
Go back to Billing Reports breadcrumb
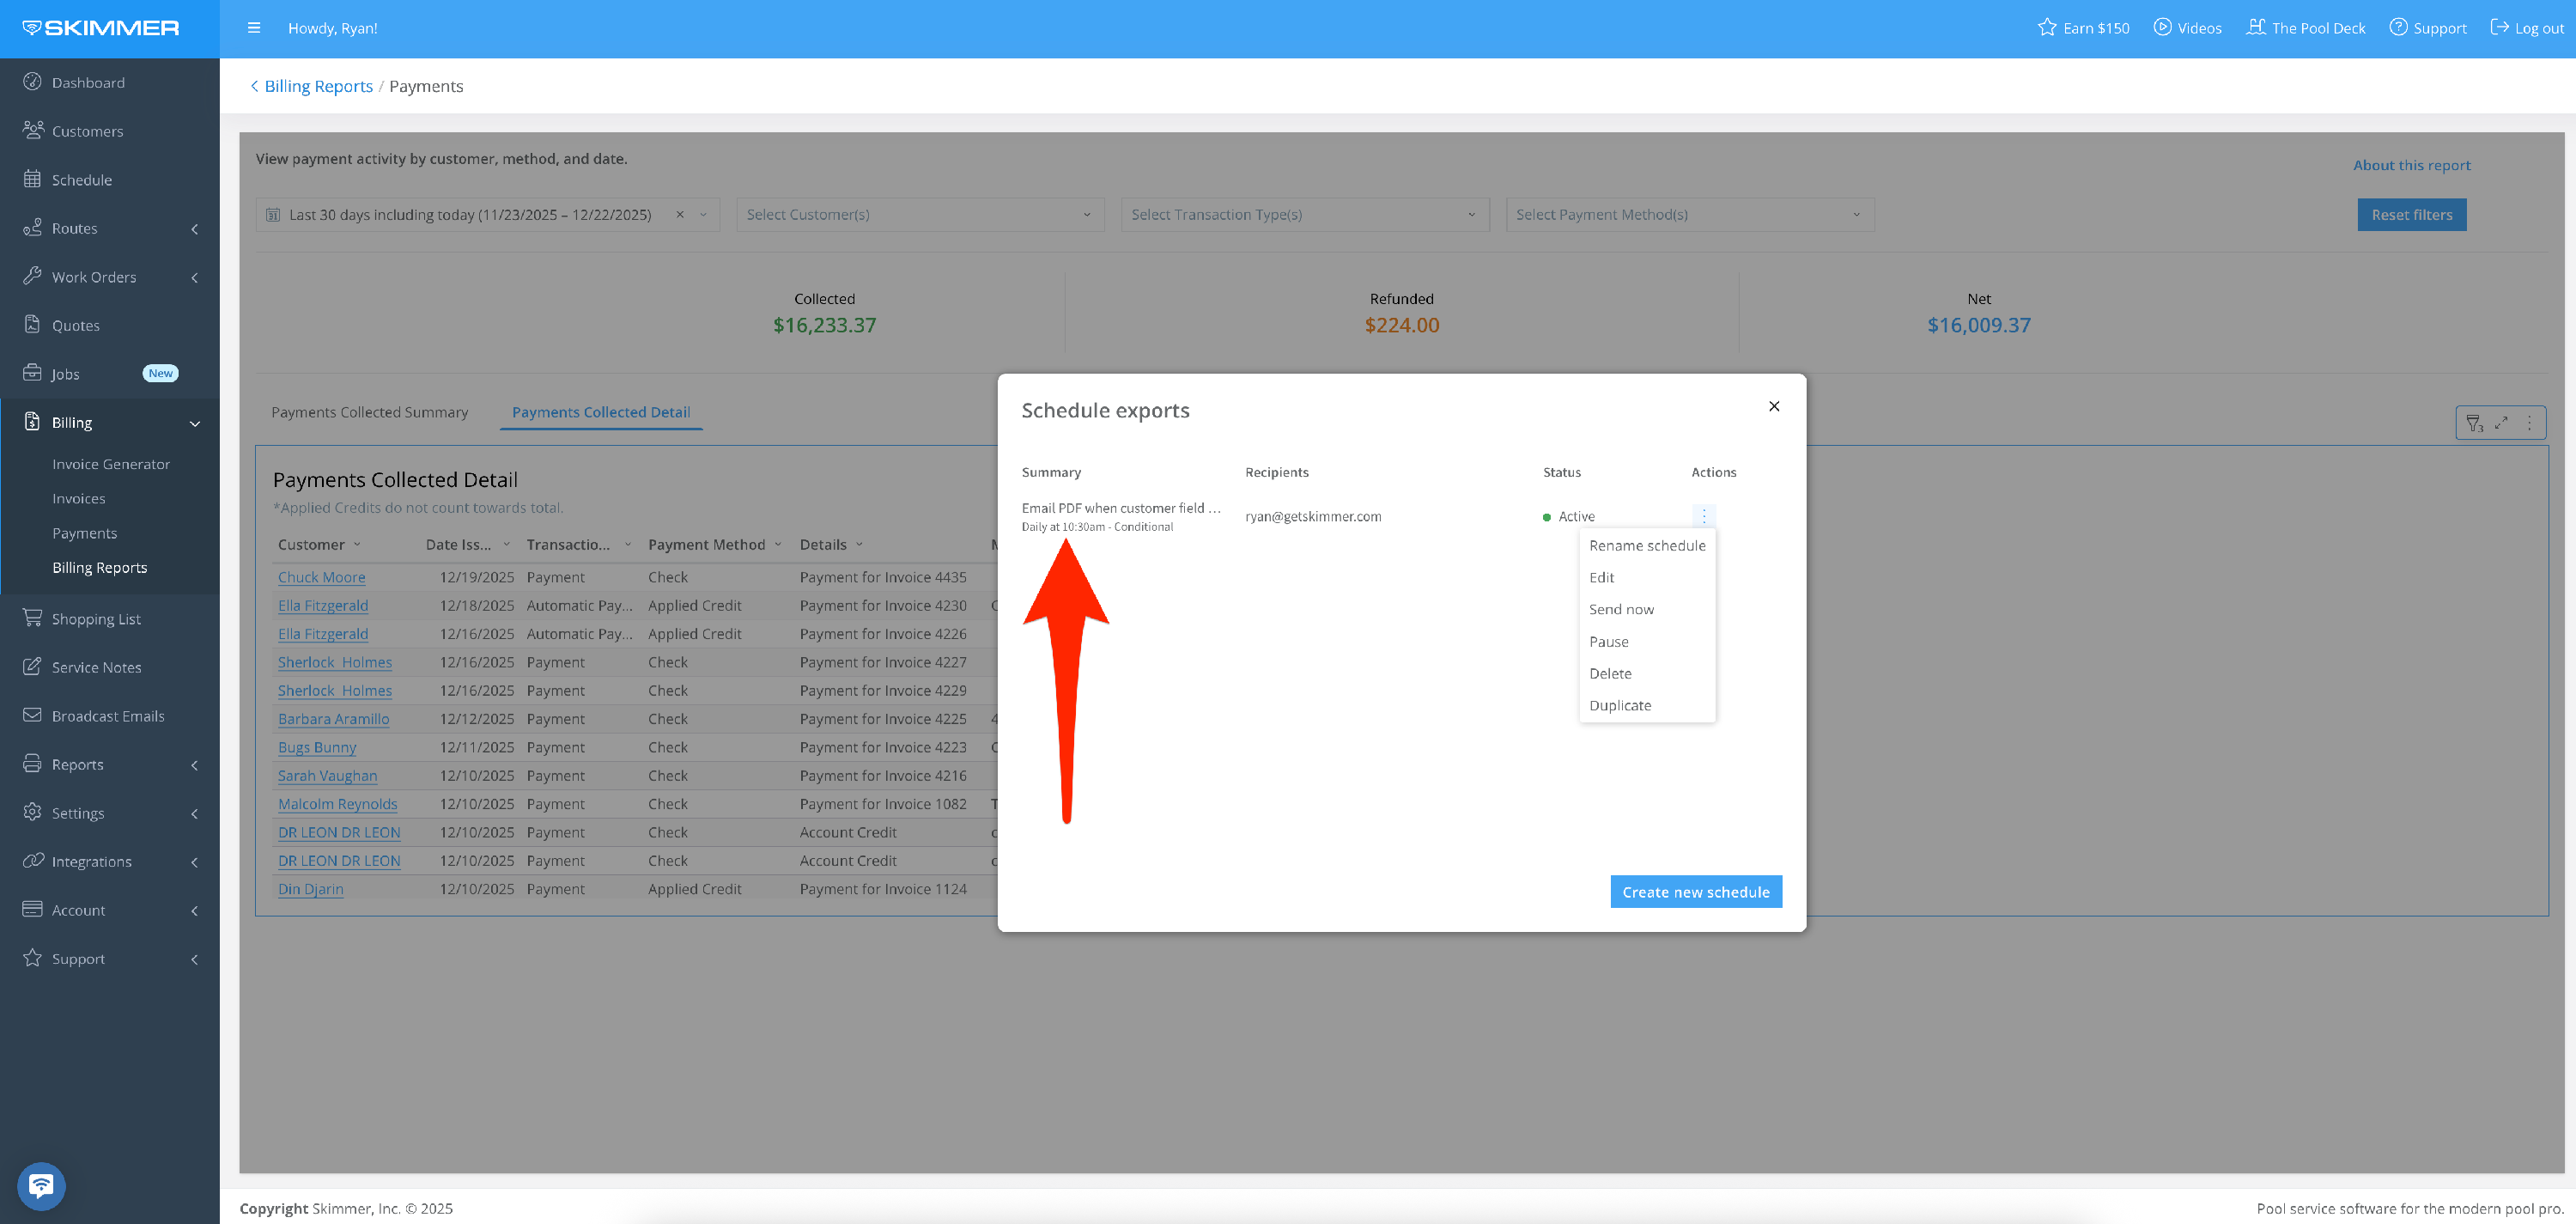318,86
